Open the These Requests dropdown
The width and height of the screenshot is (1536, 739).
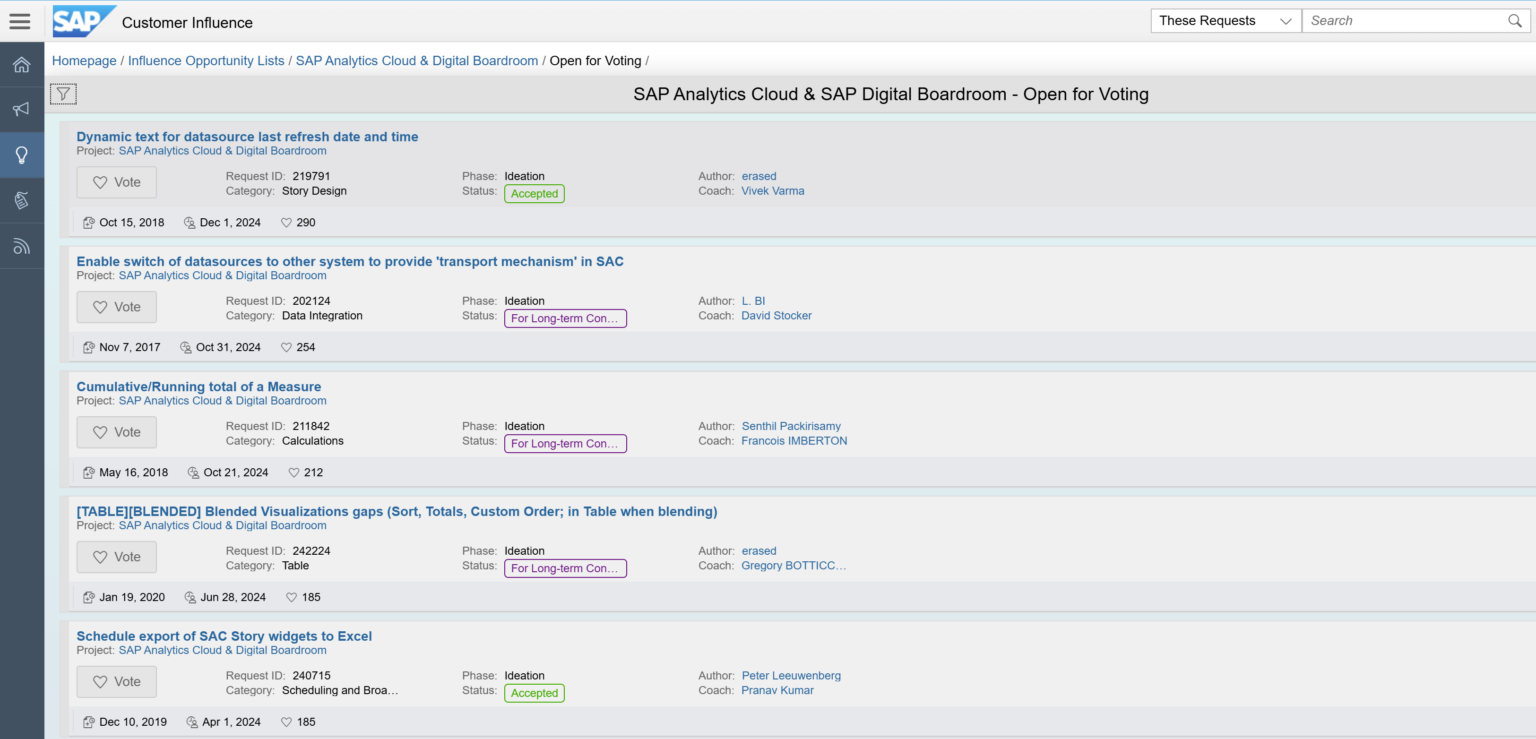tap(1225, 20)
